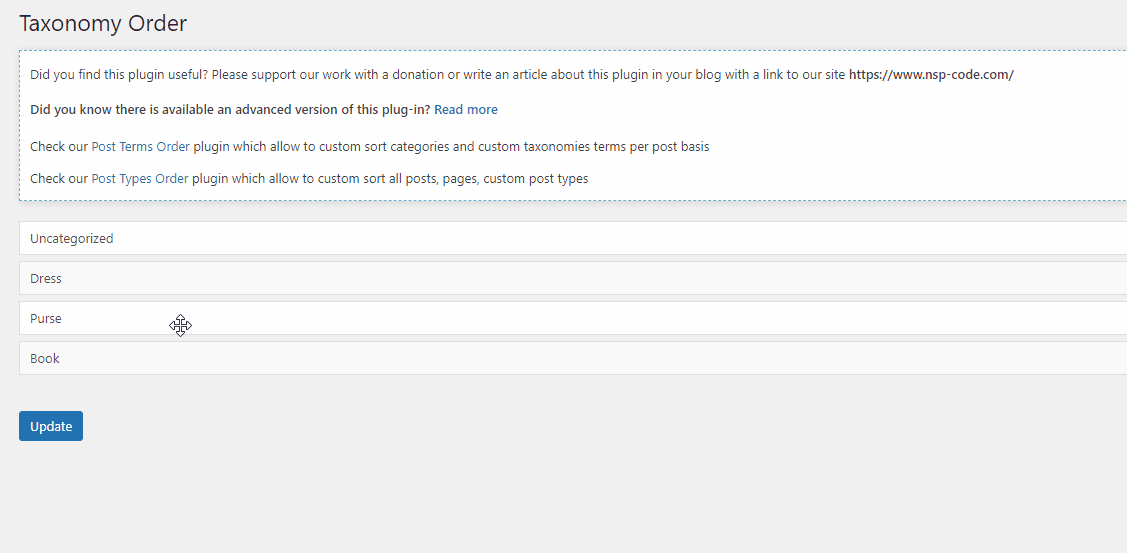Viewport: 1127px width, 553px height.
Task: Click the Taxonomy Order page heading
Action: (103, 23)
